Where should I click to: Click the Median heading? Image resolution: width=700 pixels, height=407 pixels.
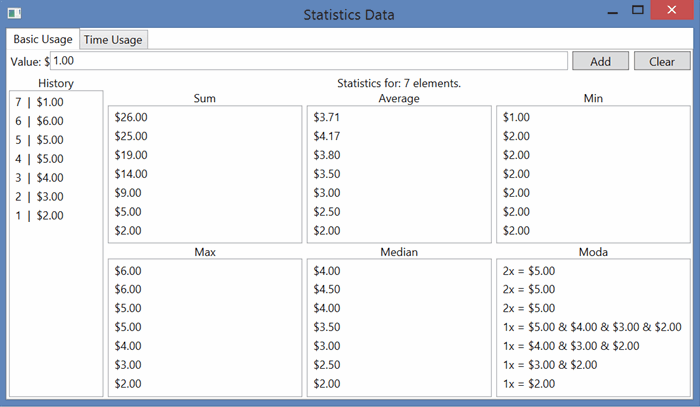(x=399, y=252)
